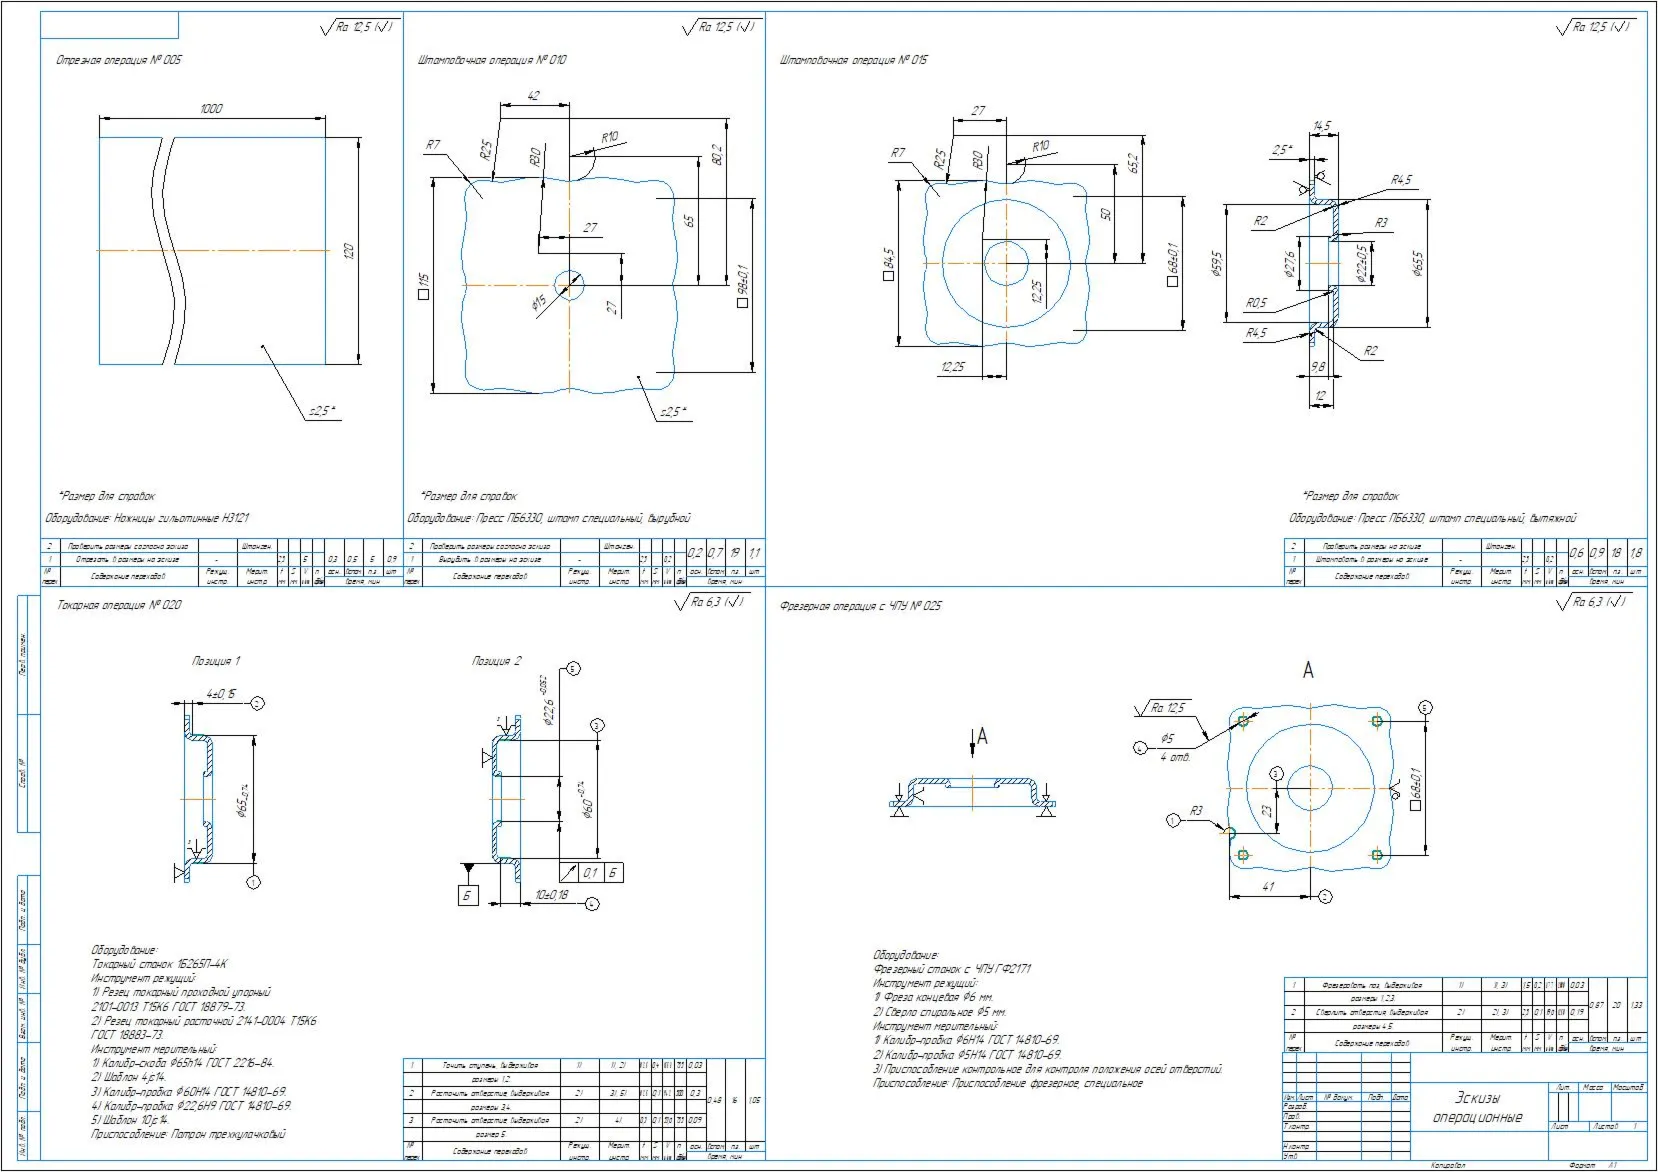Select the 120 height dimension of the strip
Viewport: 1658px width, 1172px height.
tap(349, 251)
